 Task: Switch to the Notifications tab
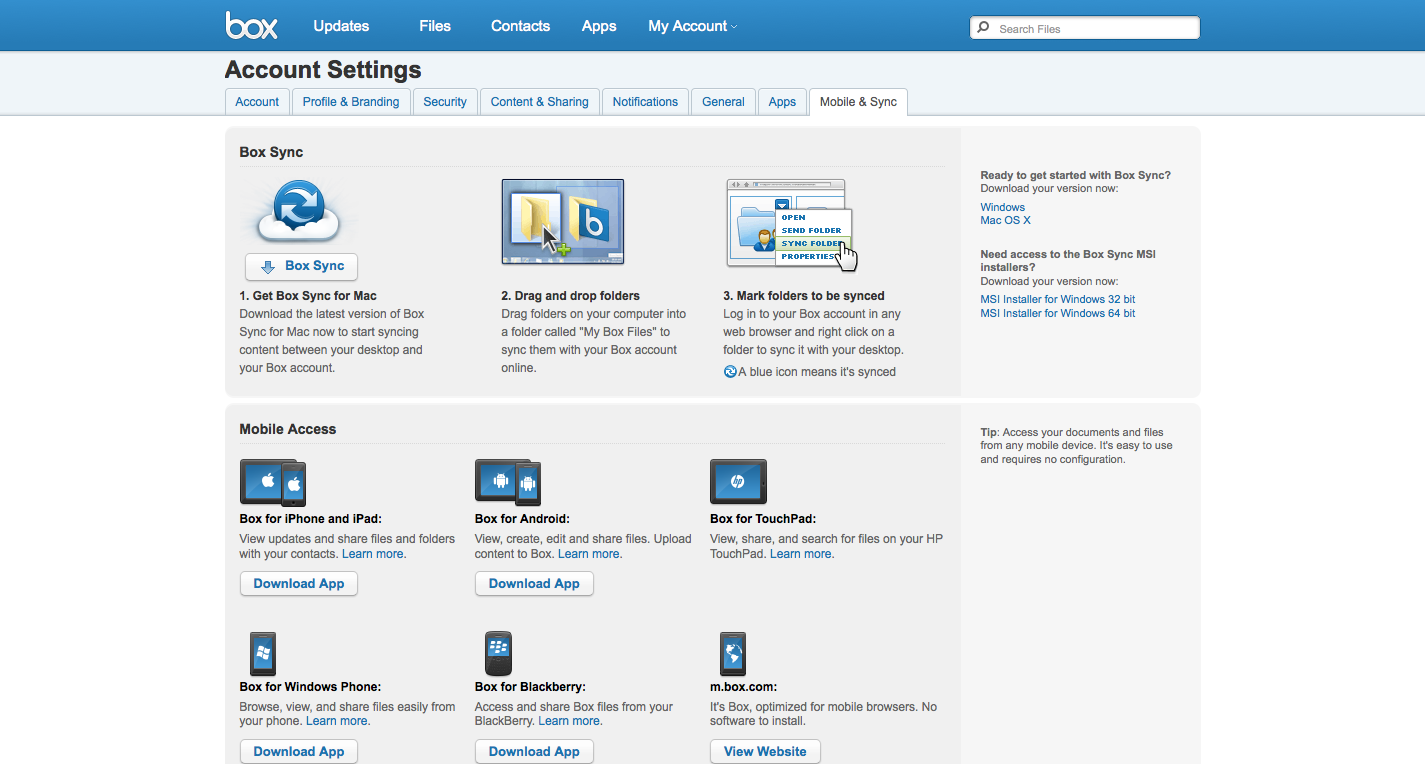[x=645, y=102]
